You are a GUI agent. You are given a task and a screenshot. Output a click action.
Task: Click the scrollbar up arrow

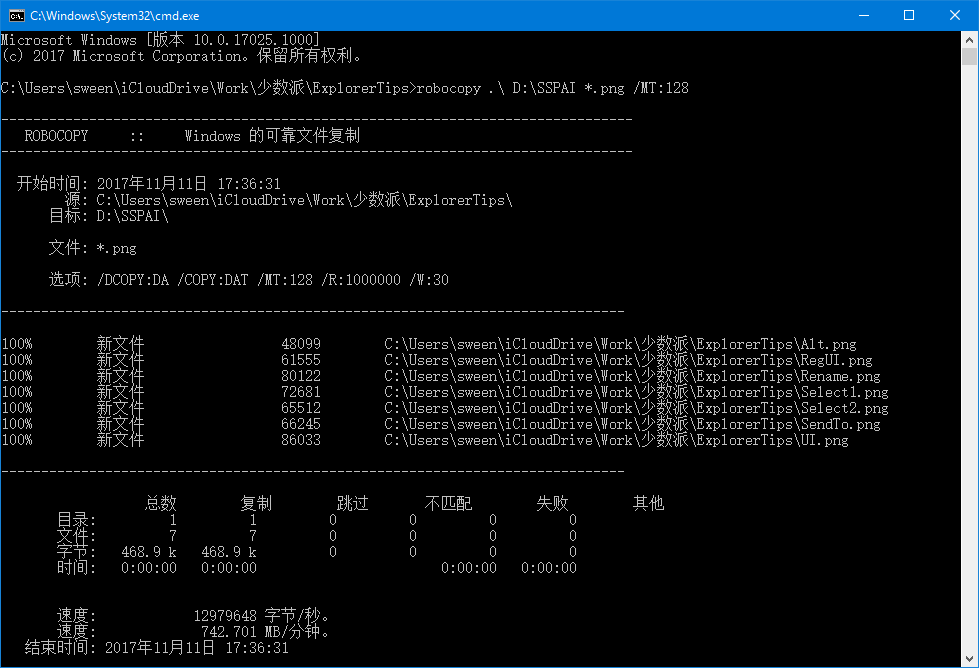(969, 39)
